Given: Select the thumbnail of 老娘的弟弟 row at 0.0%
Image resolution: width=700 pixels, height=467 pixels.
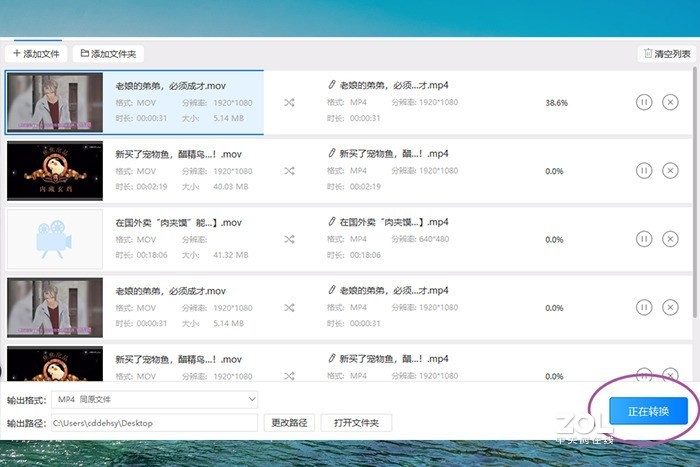Looking at the screenshot, I should coord(55,308).
